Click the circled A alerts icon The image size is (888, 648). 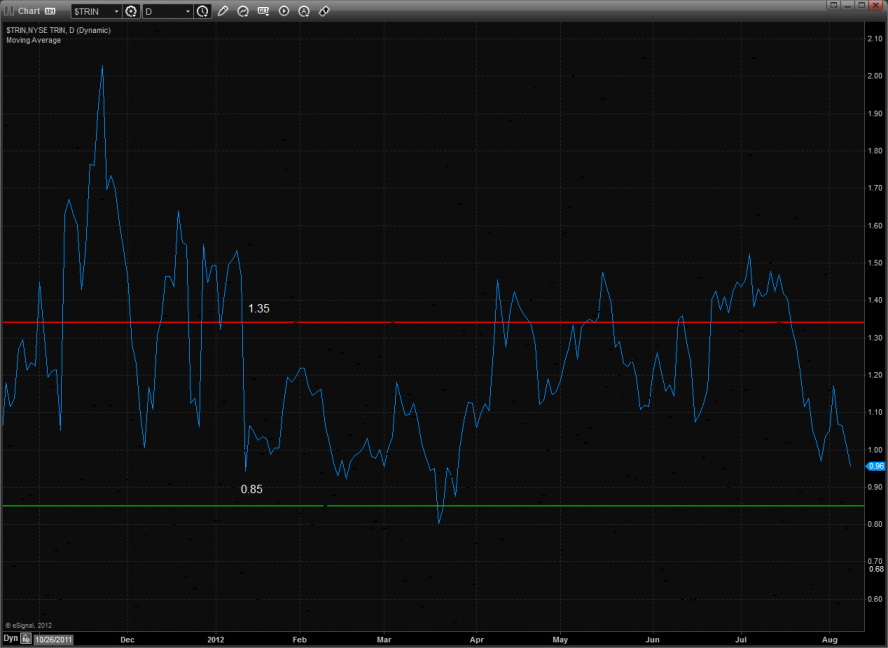click(304, 11)
